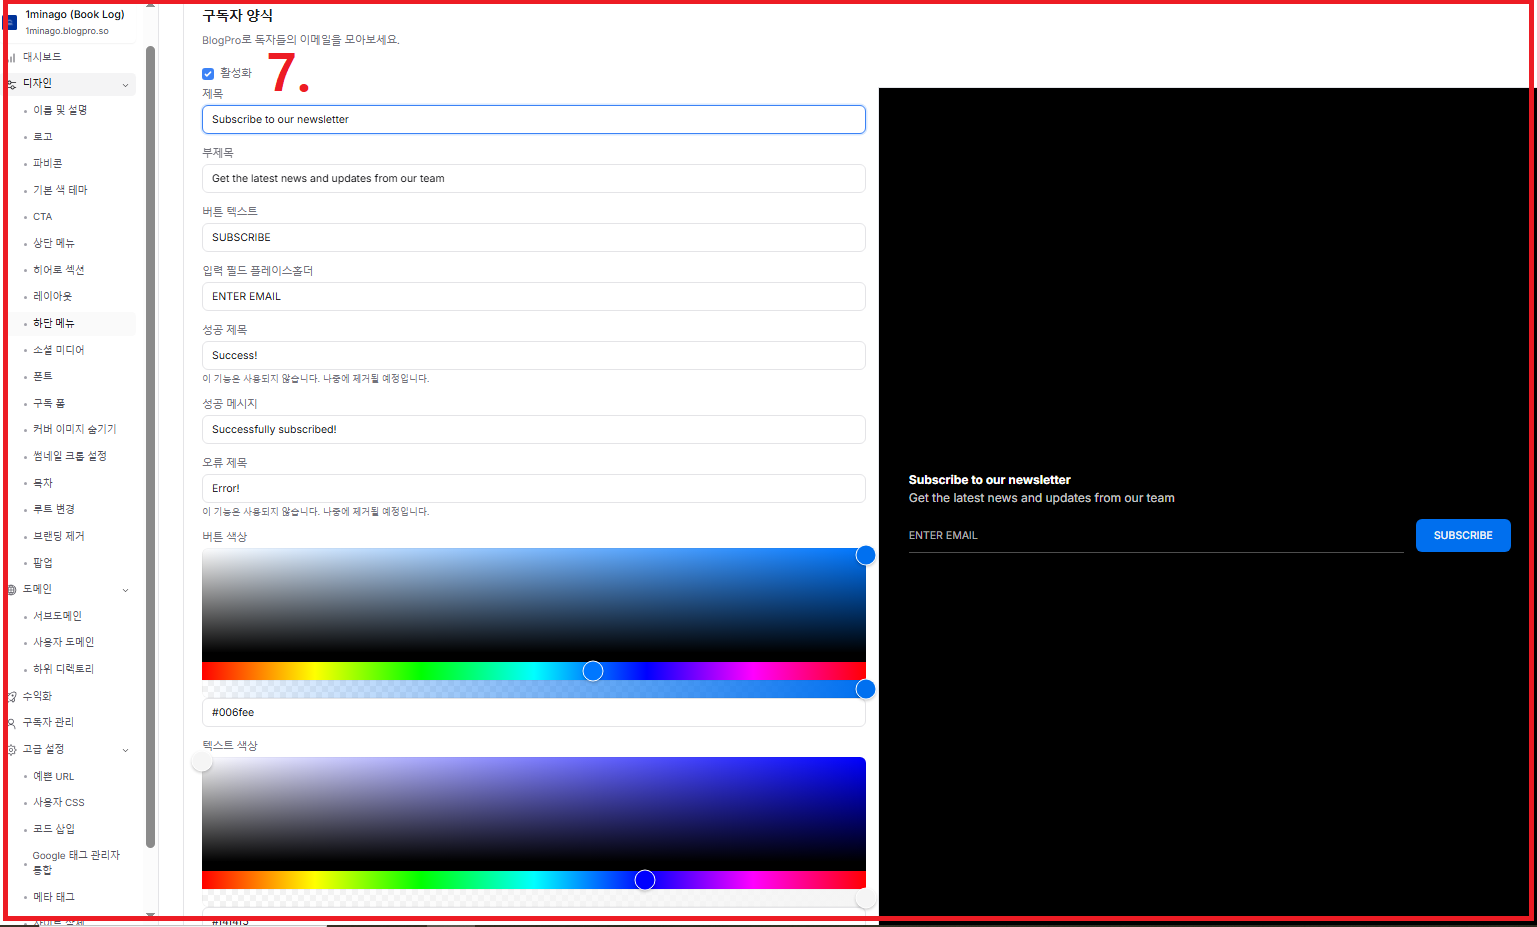Open Google 태그 관리자 통합

click(76, 862)
